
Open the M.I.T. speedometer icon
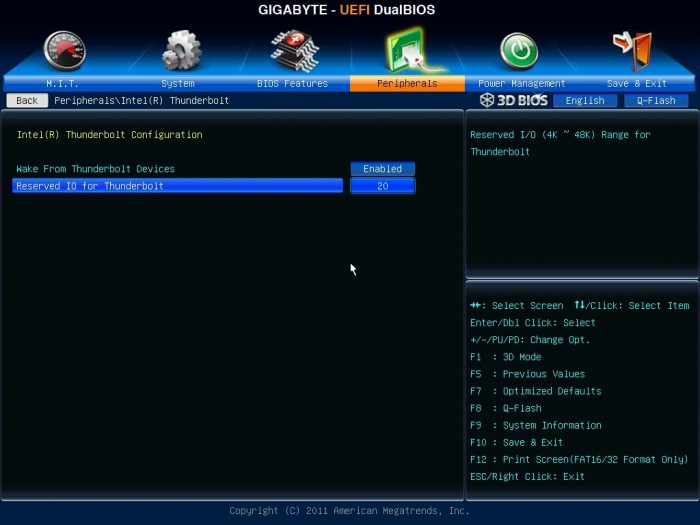tap(65, 50)
